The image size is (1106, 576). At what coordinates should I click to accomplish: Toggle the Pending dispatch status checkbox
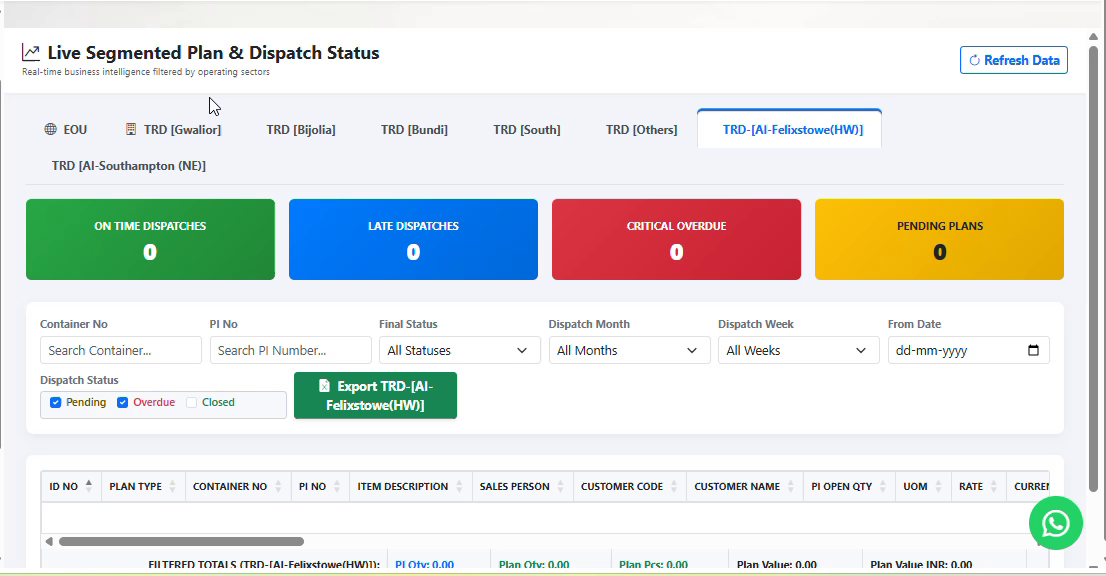click(56, 403)
